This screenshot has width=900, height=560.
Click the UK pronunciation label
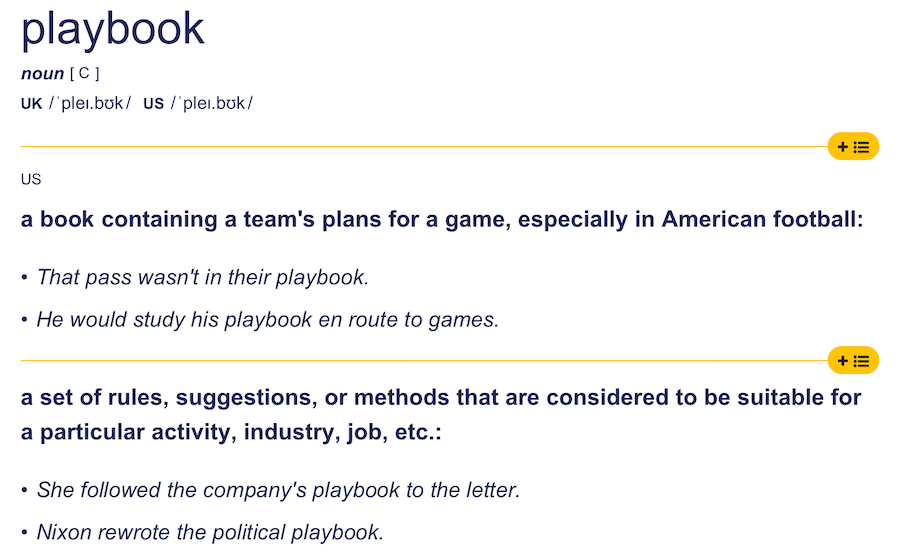coord(32,104)
